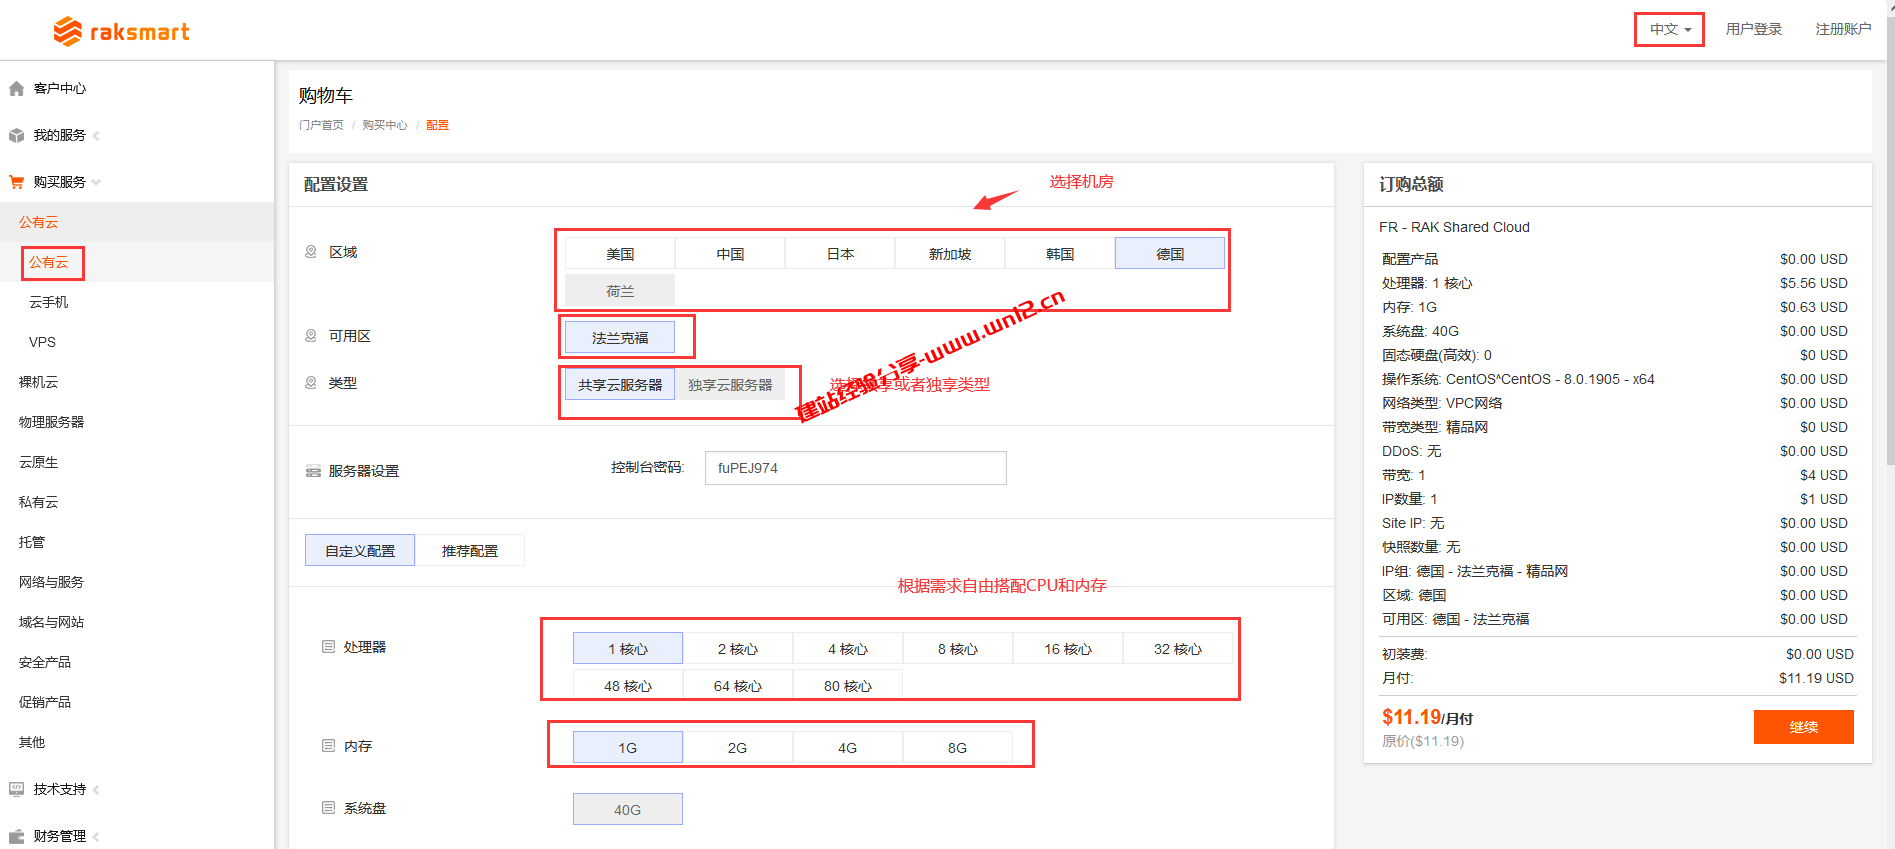Select the 日本 region
Viewport: 1895px width, 849px height.
point(840,254)
